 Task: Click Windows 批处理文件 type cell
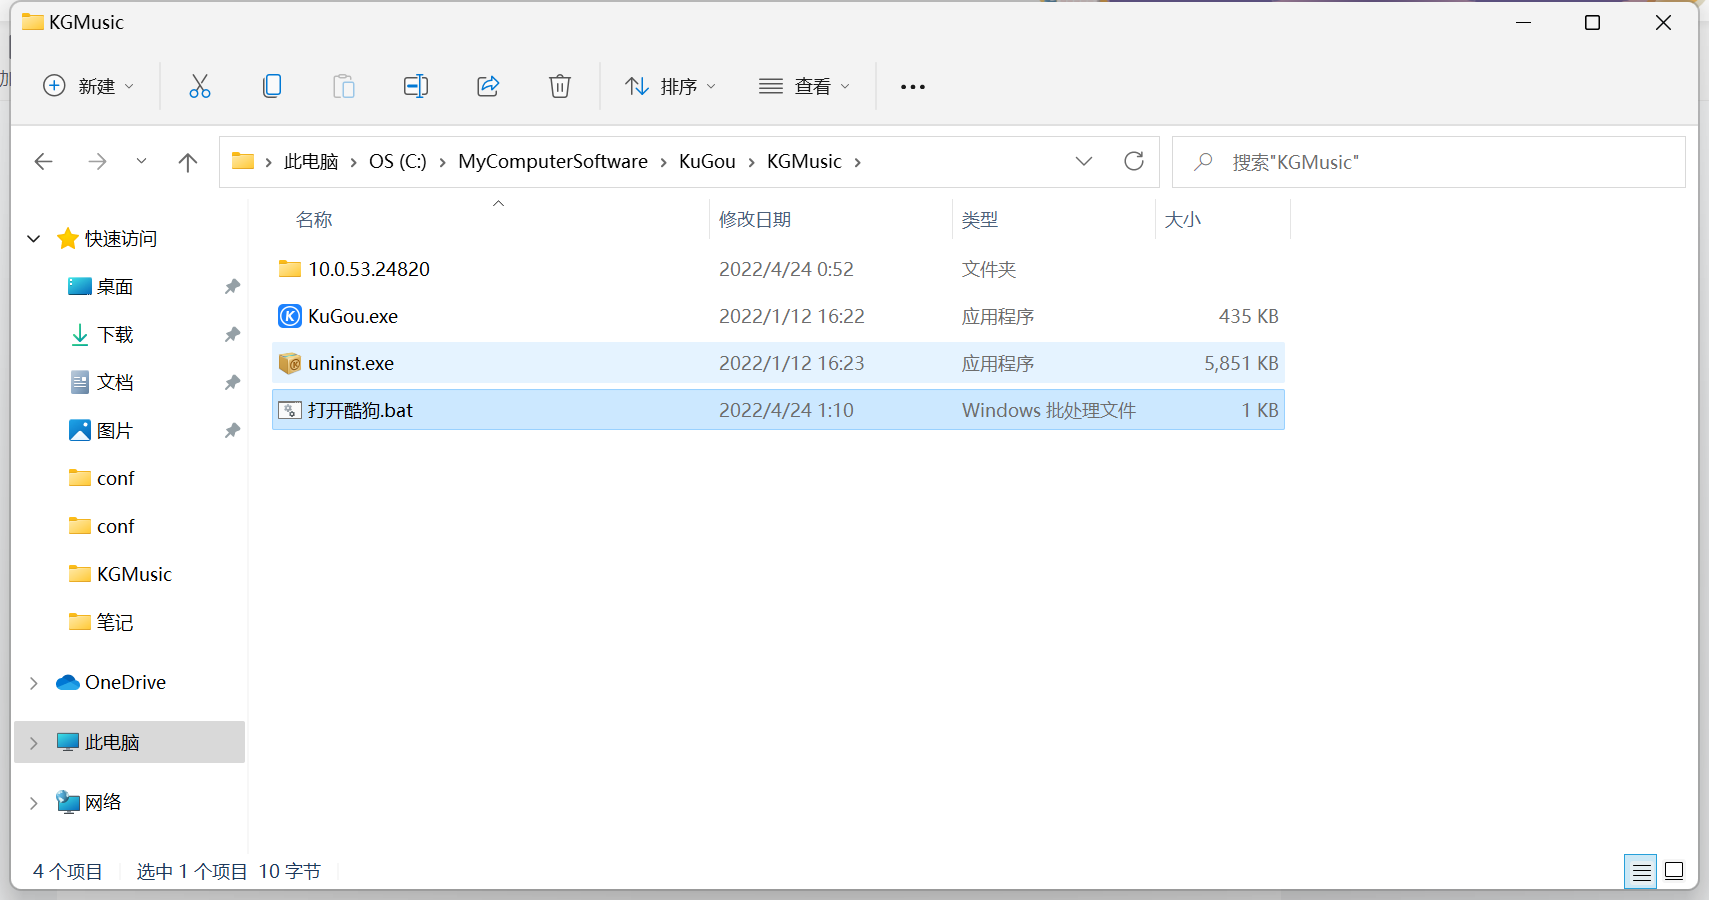click(x=1048, y=410)
